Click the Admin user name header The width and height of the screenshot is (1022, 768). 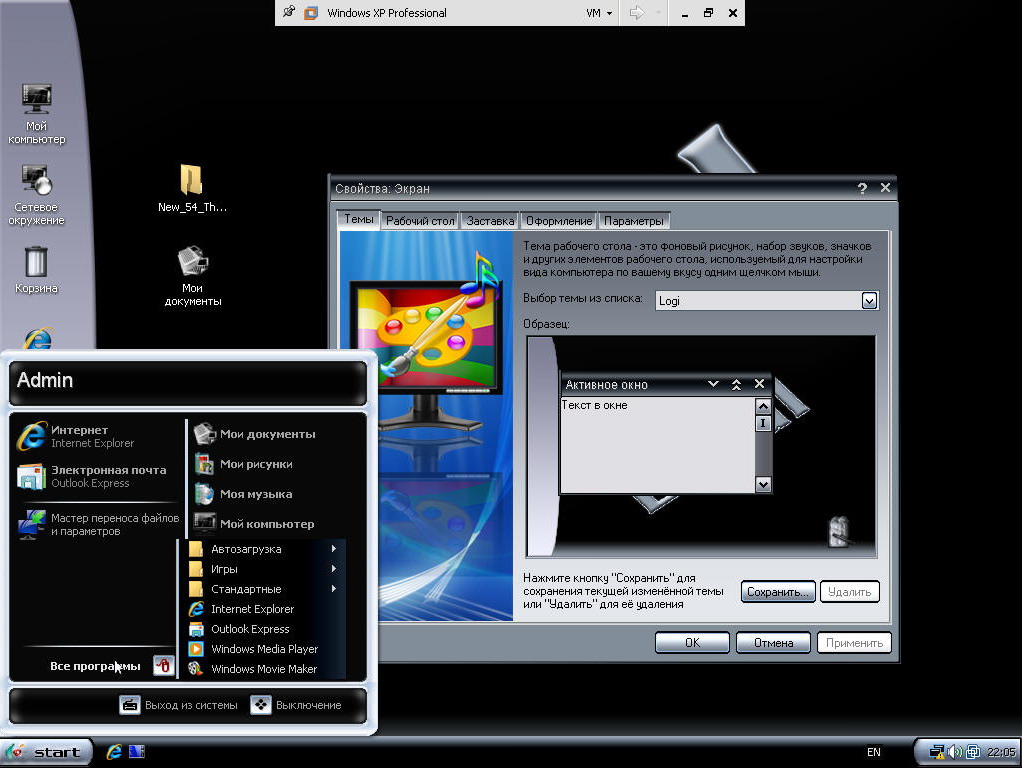coord(45,379)
